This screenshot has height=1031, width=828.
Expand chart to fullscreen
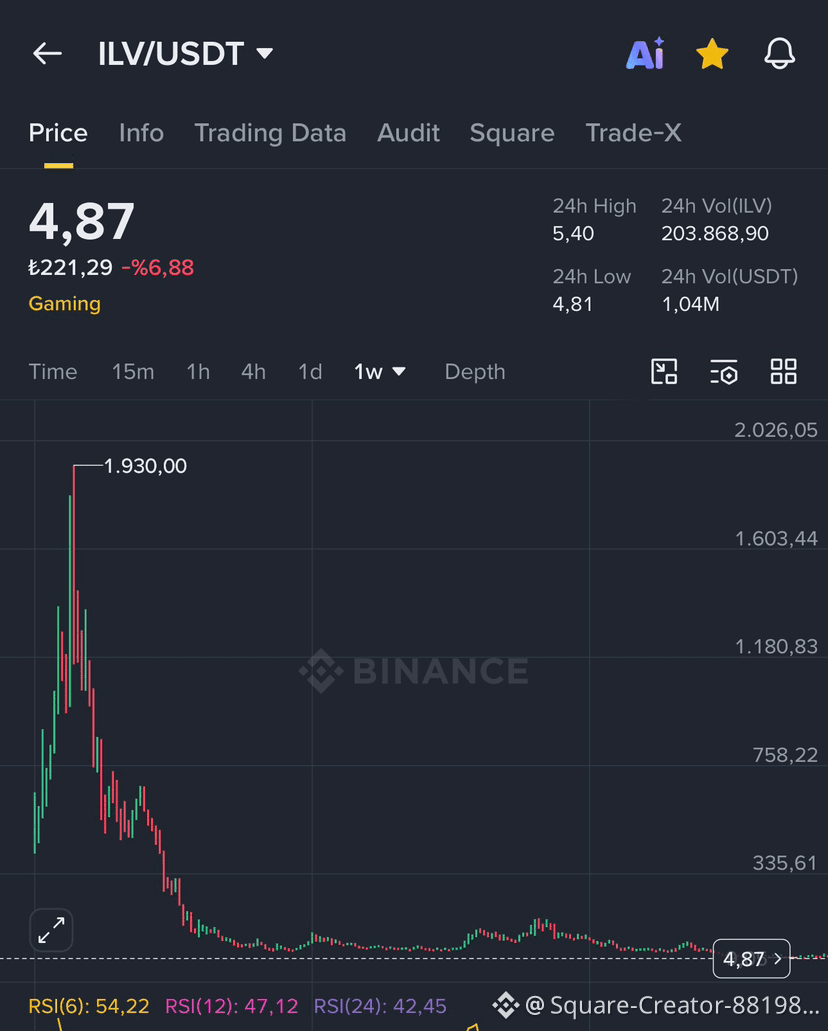(x=51, y=930)
